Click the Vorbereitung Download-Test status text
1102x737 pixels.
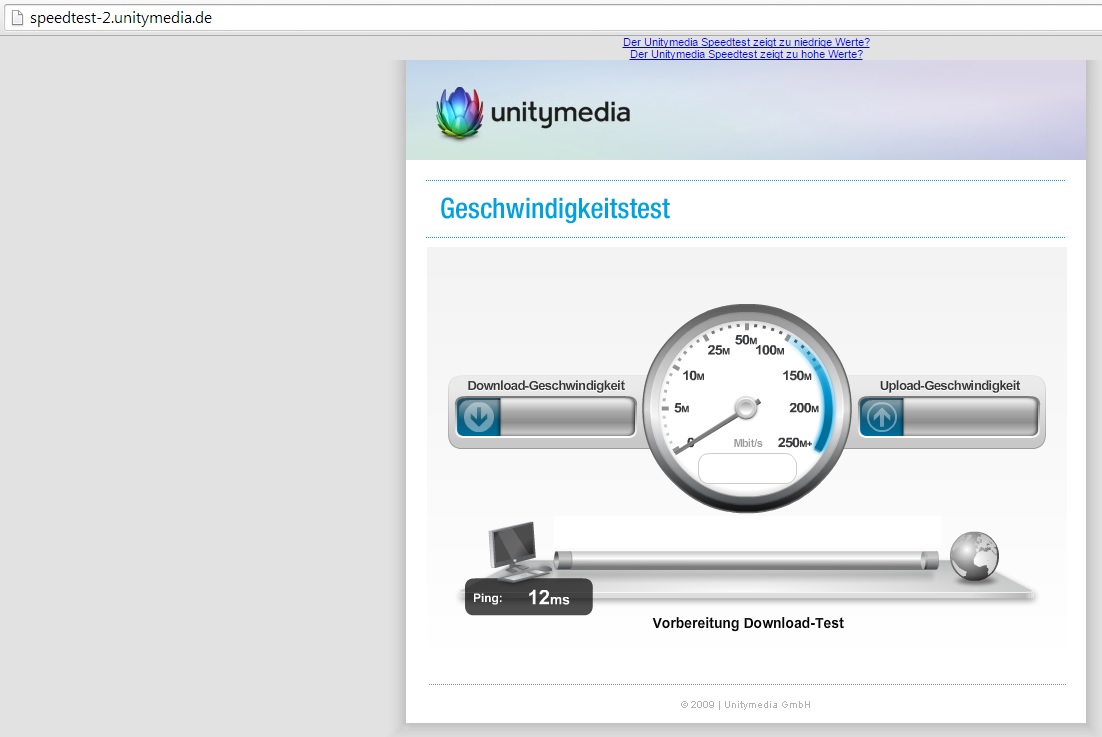[748, 623]
